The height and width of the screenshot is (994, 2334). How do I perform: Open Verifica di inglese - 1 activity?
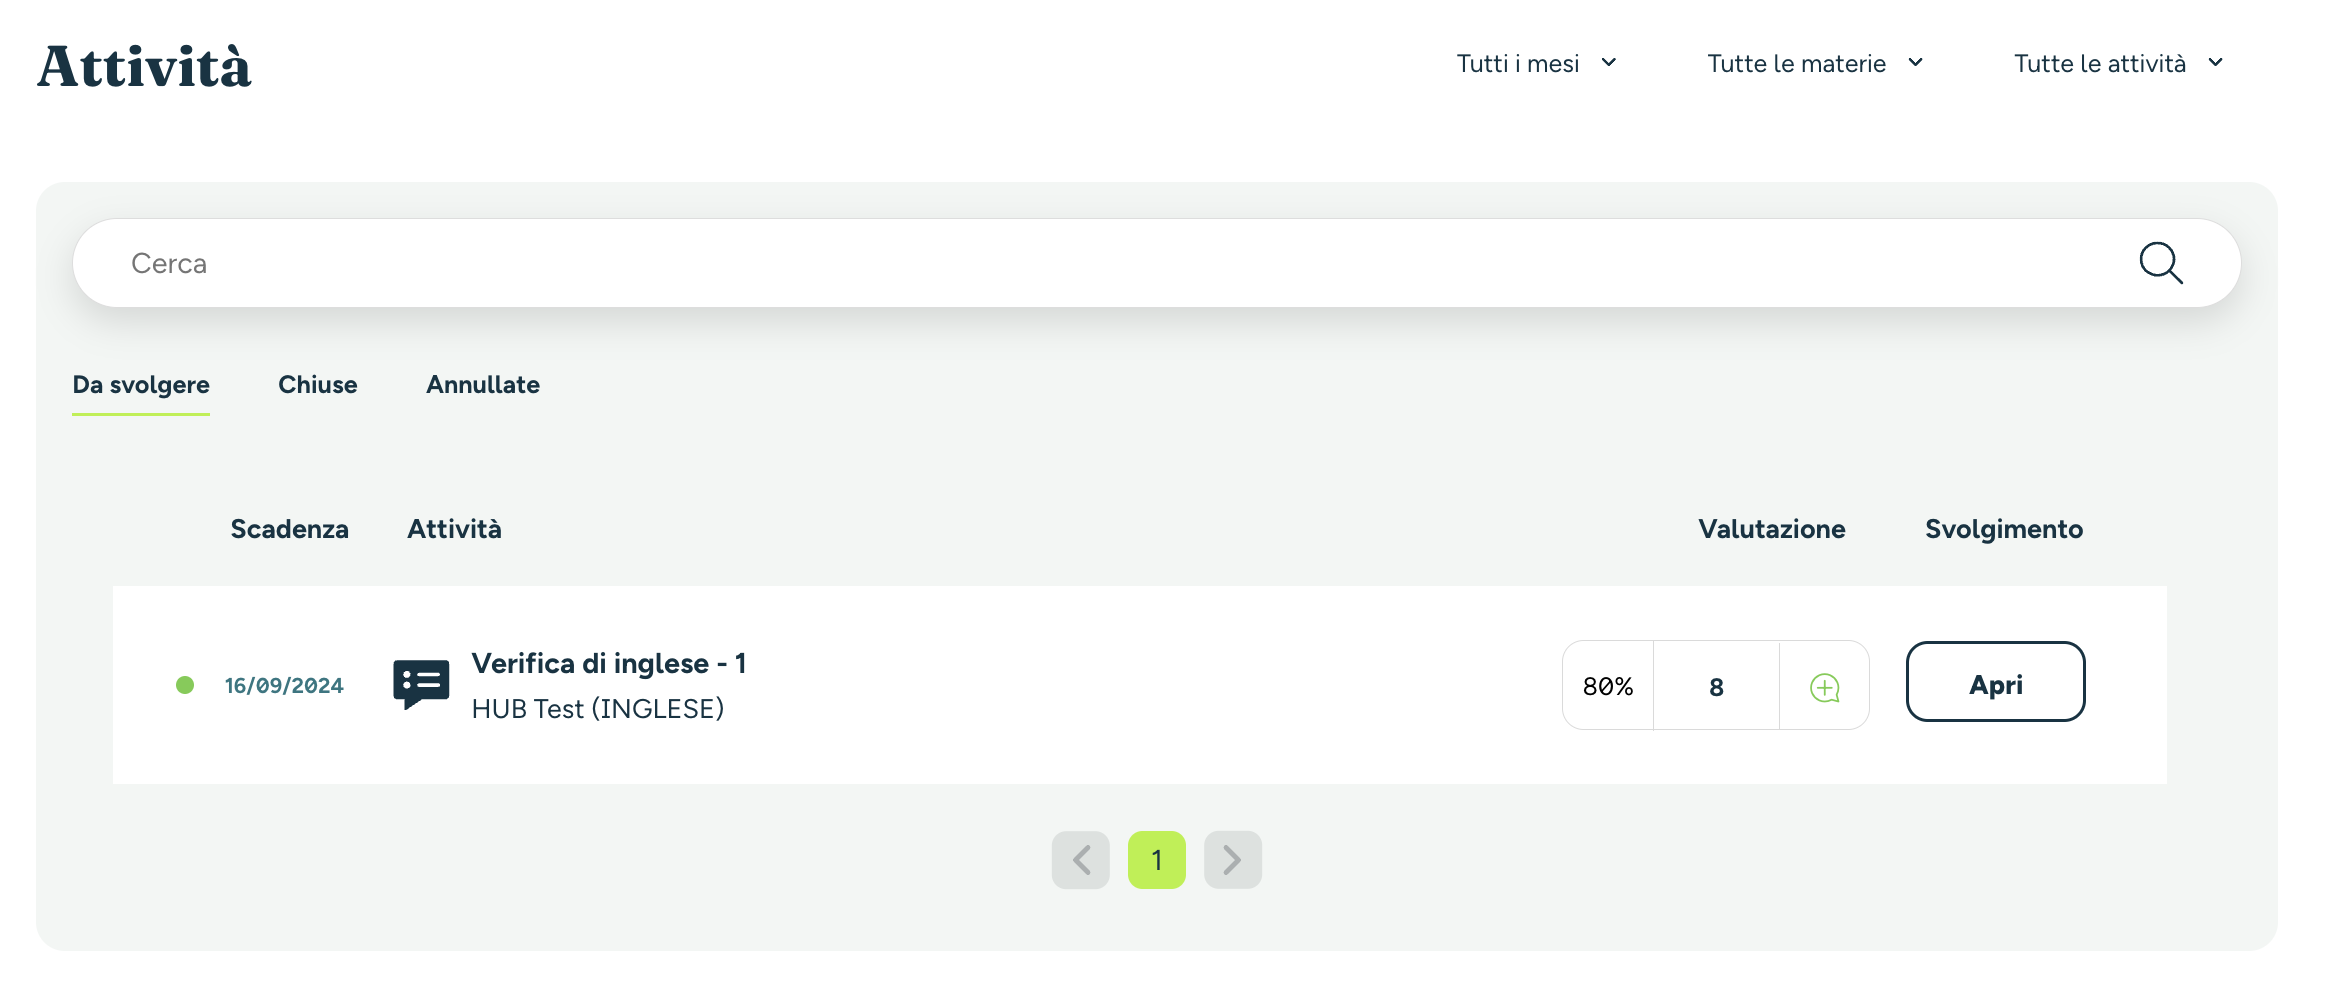point(609,663)
